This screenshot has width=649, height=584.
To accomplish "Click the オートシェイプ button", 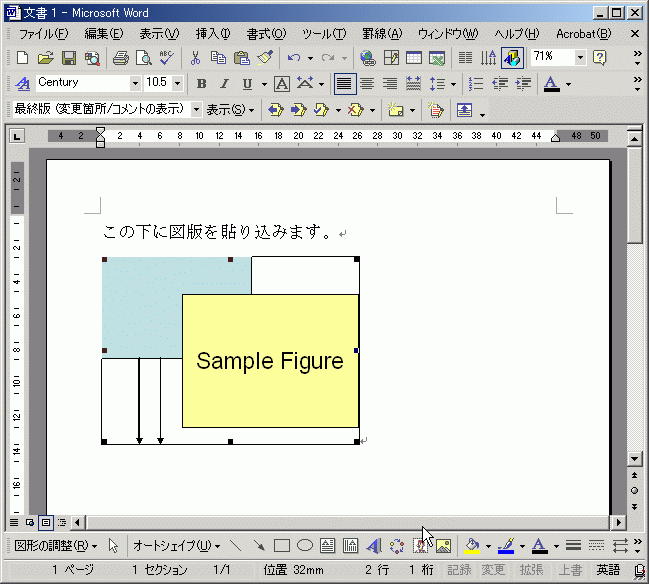I will 176,546.
